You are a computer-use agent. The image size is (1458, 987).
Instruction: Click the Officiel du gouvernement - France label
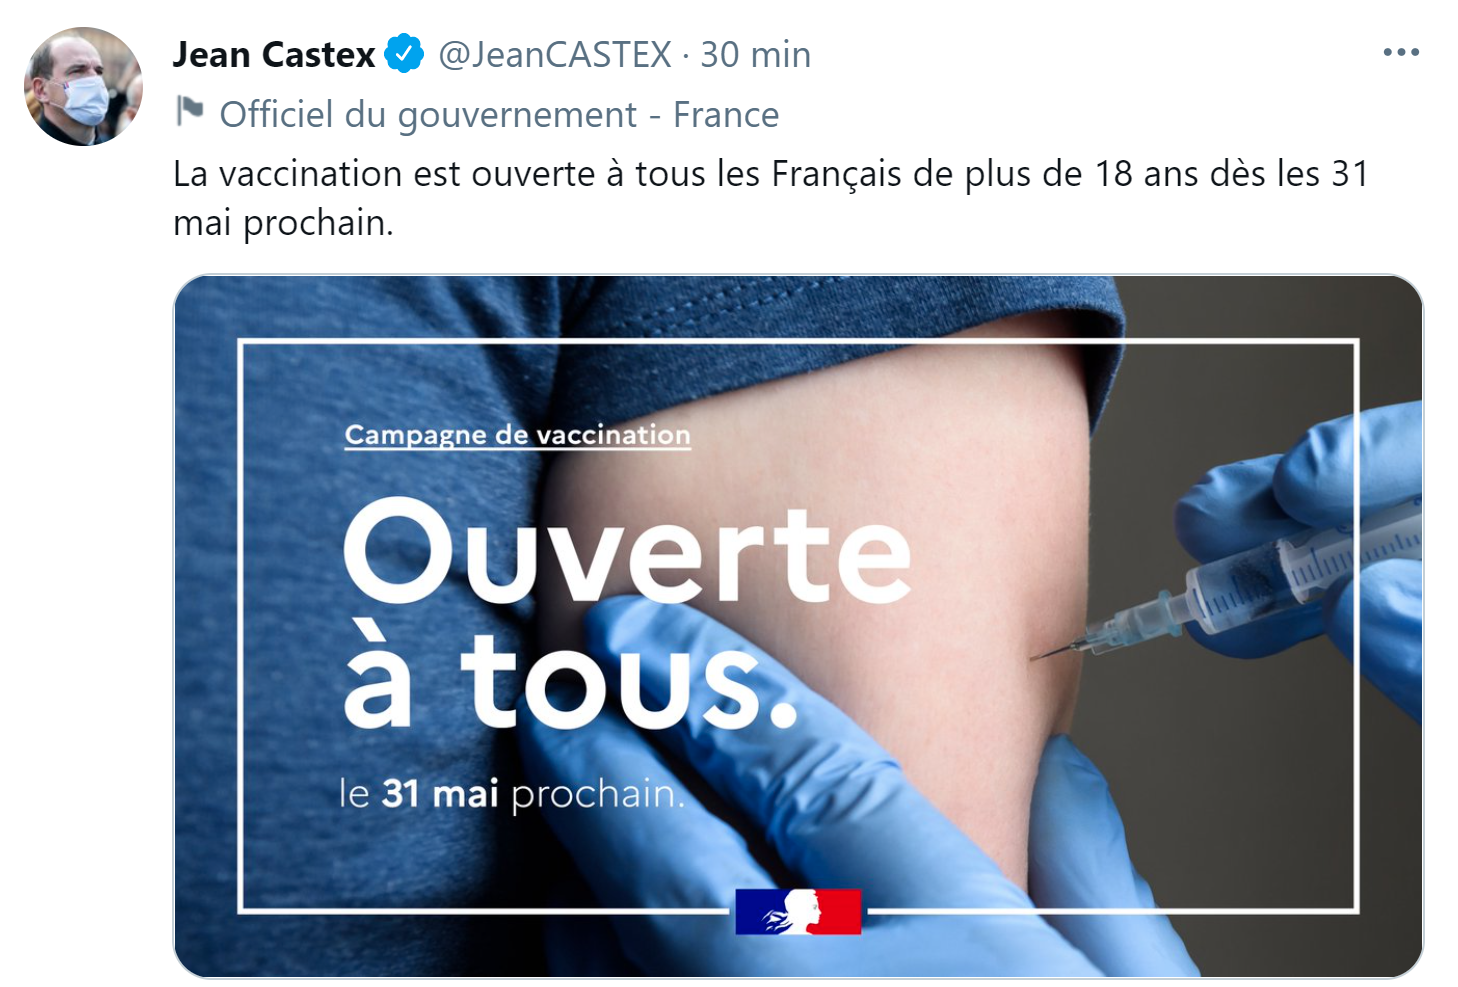(x=499, y=115)
